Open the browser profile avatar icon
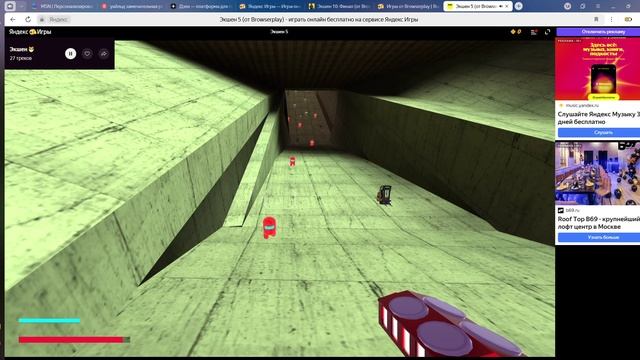This screenshot has height=360, width=640. [567, 6]
